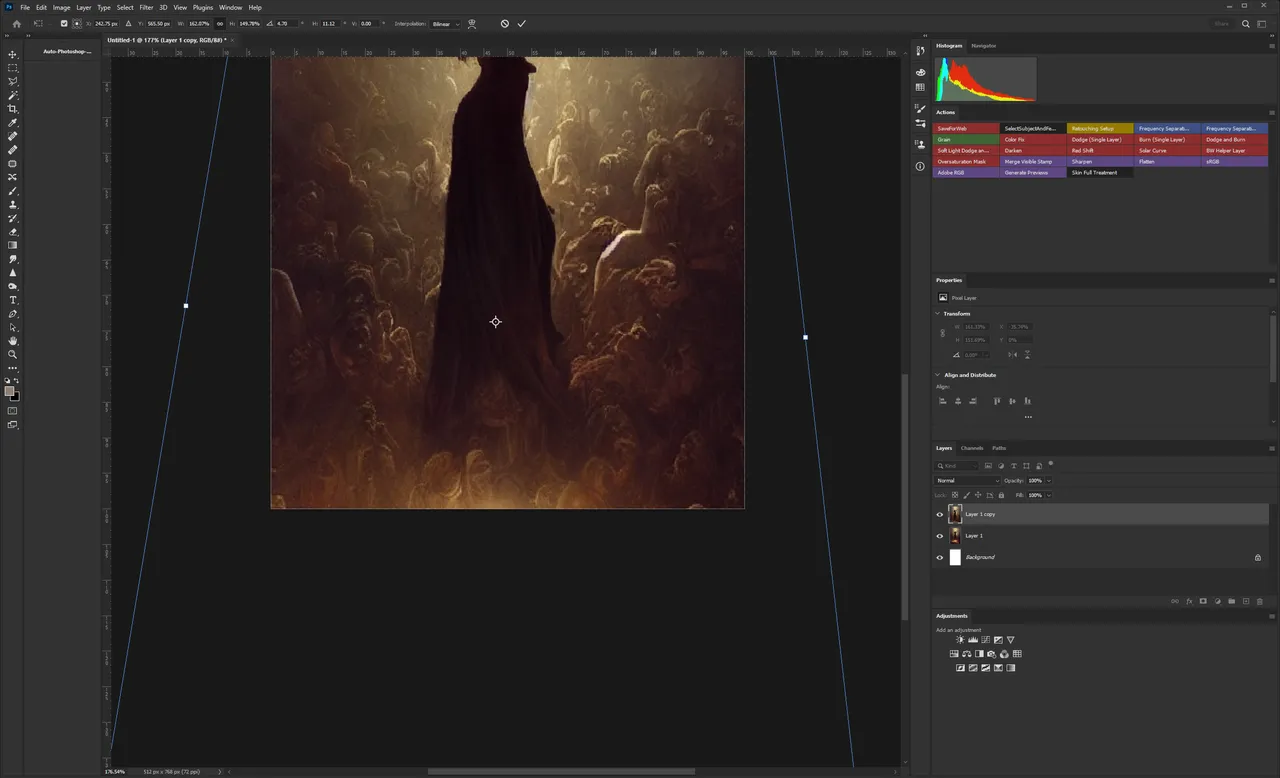Open the Histogram panel menu
The width and height of the screenshot is (1280, 778).
click(x=1271, y=46)
